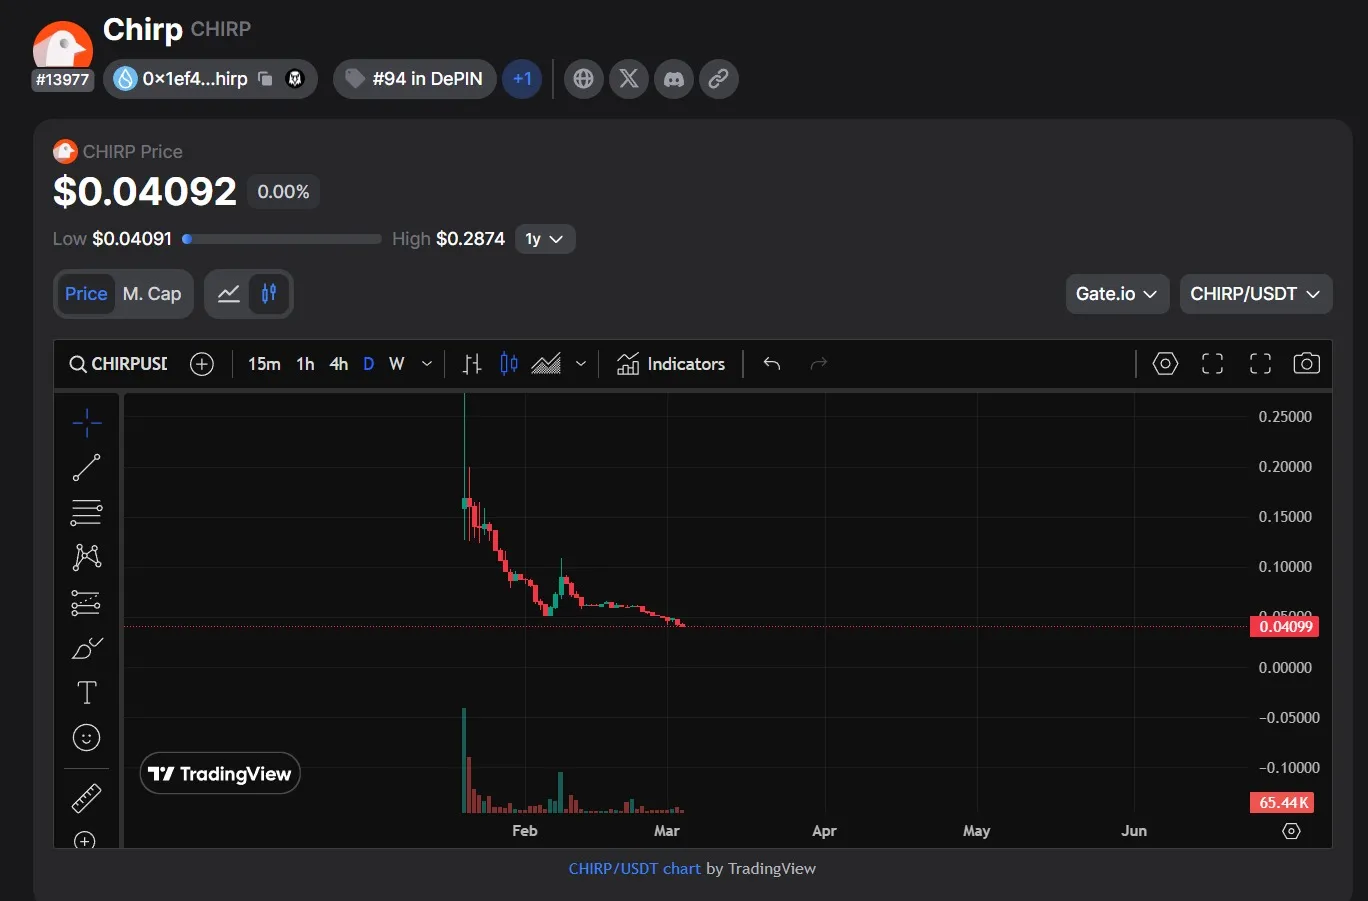Open the Discord community link icon
This screenshot has height=901, width=1368.
click(674, 79)
